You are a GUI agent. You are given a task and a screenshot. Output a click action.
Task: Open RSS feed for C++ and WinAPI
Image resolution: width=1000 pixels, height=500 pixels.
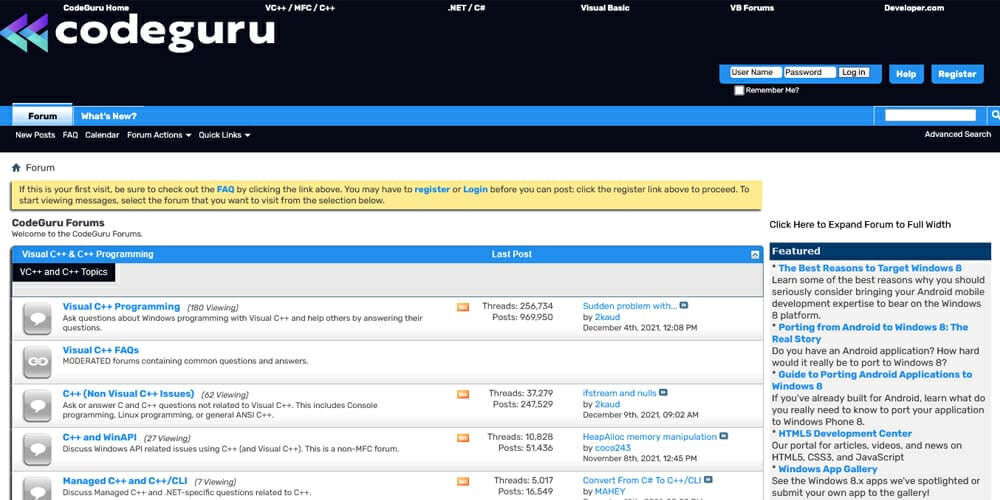463,438
